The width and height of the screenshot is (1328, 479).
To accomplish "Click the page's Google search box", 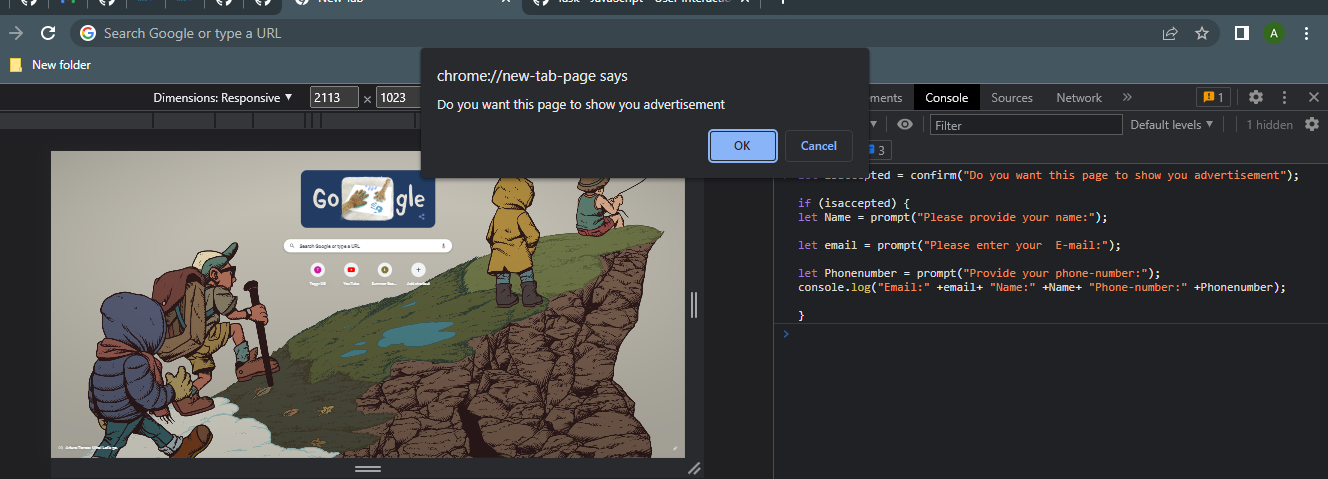I will coord(367,245).
